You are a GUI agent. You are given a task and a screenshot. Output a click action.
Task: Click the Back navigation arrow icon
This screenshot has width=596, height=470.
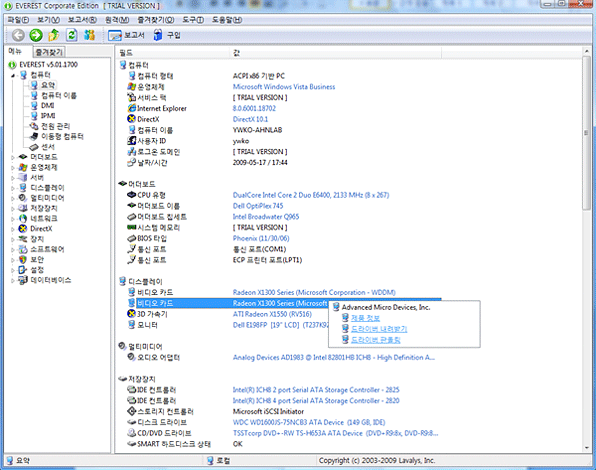coord(18,35)
